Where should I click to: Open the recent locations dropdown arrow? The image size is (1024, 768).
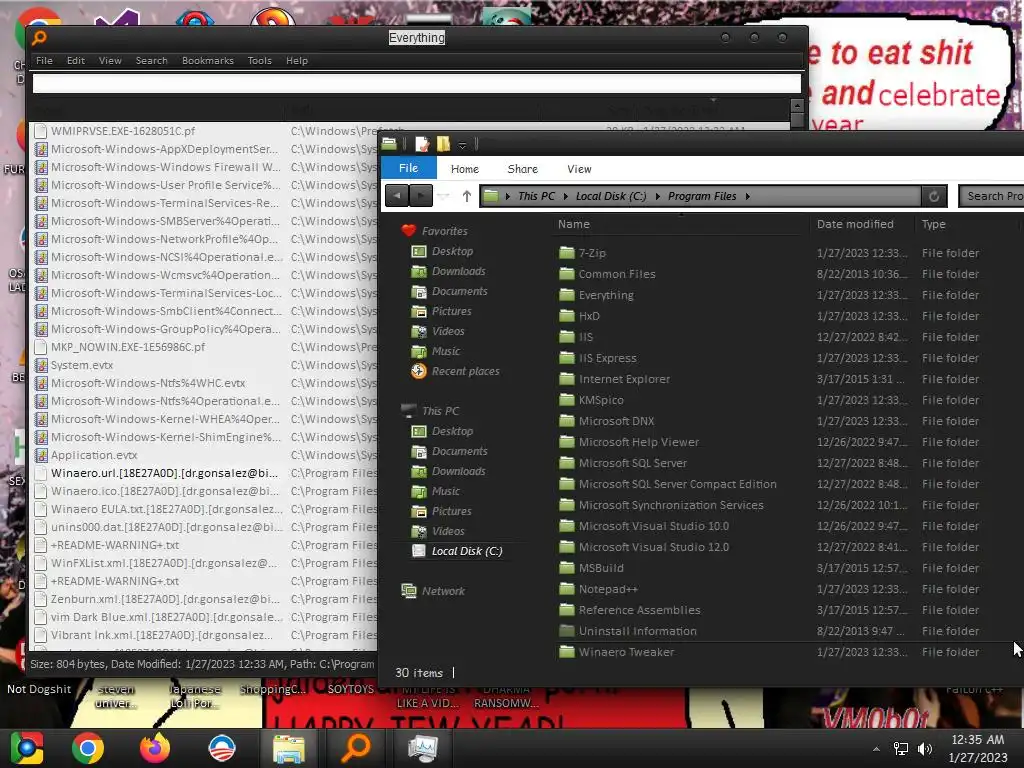point(443,196)
